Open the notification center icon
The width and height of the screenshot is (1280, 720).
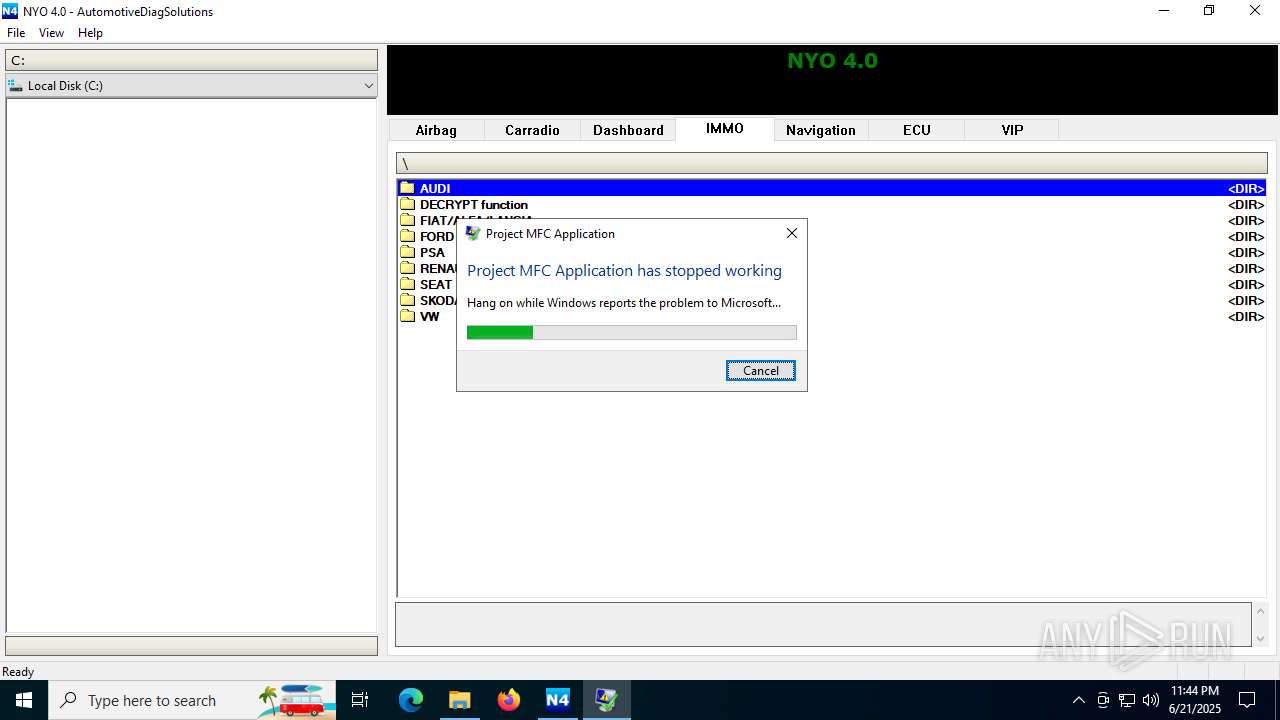pyautogui.click(x=1247, y=700)
